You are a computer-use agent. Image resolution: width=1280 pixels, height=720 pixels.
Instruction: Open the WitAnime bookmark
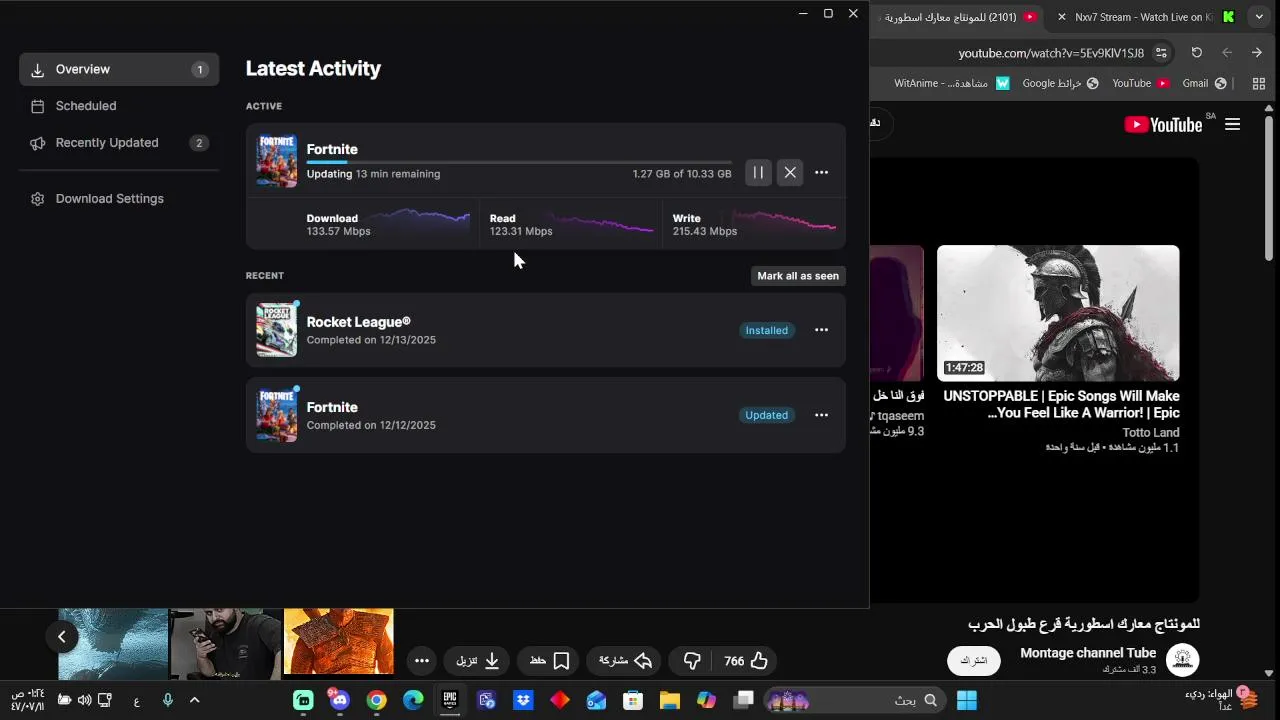coord(952,83)
